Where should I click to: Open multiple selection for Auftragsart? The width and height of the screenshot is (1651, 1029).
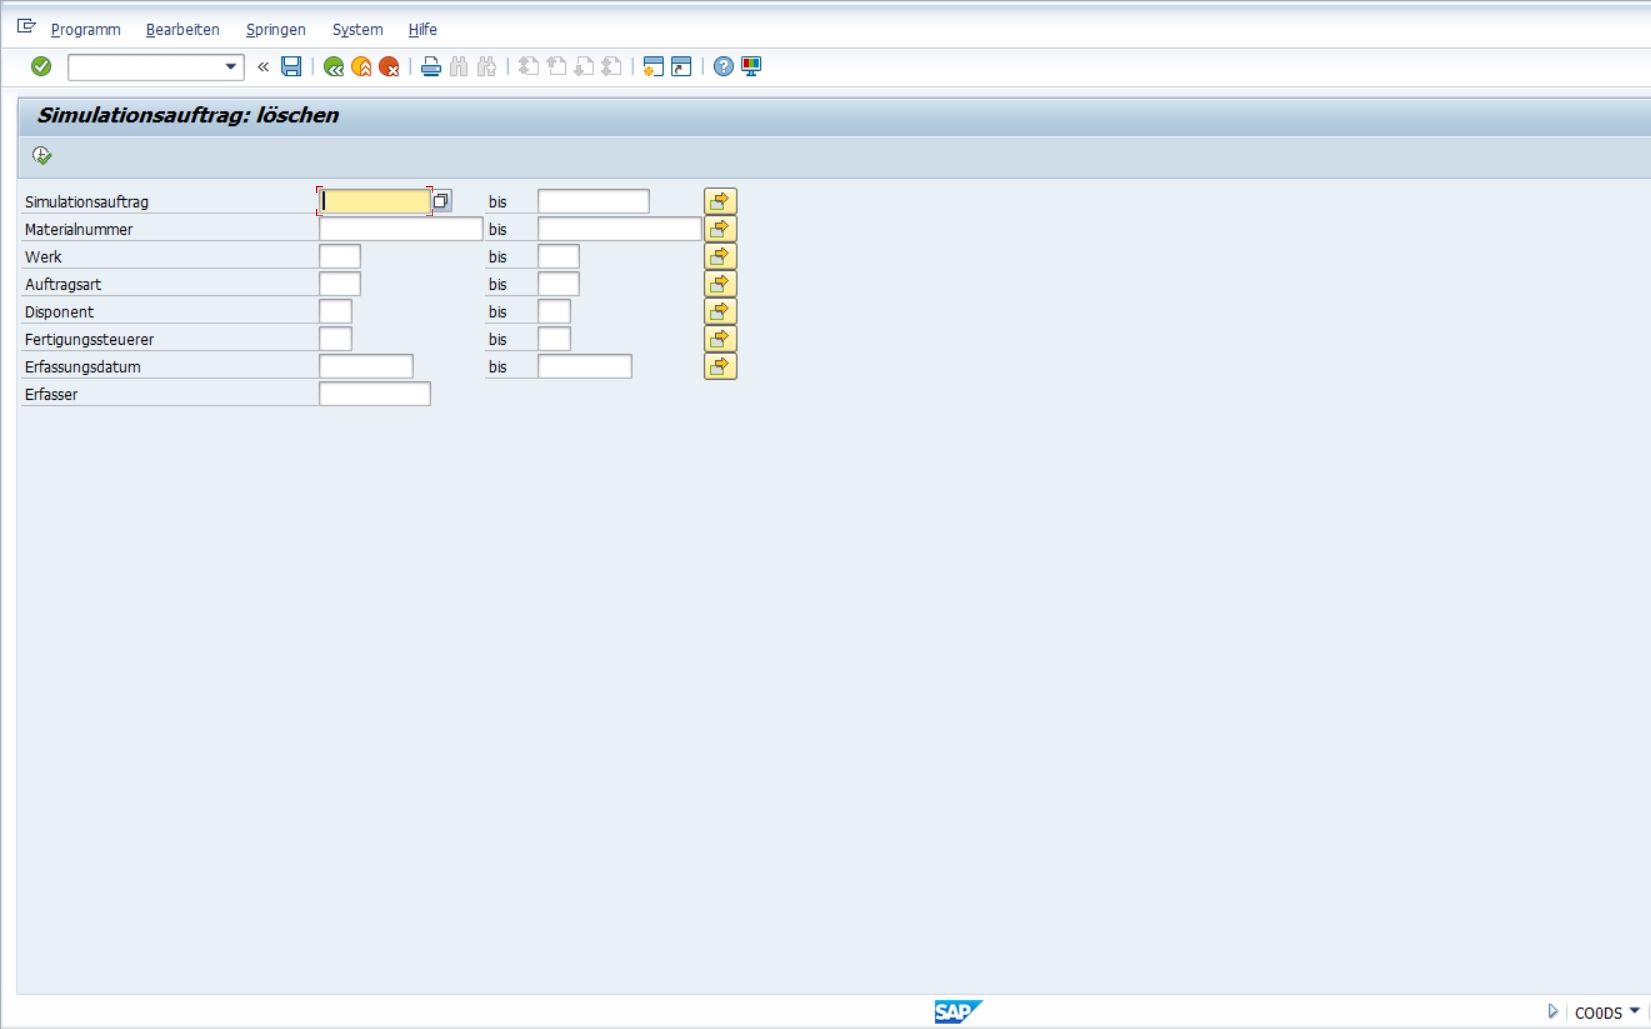pyautogui.click(x=720, y=284)
